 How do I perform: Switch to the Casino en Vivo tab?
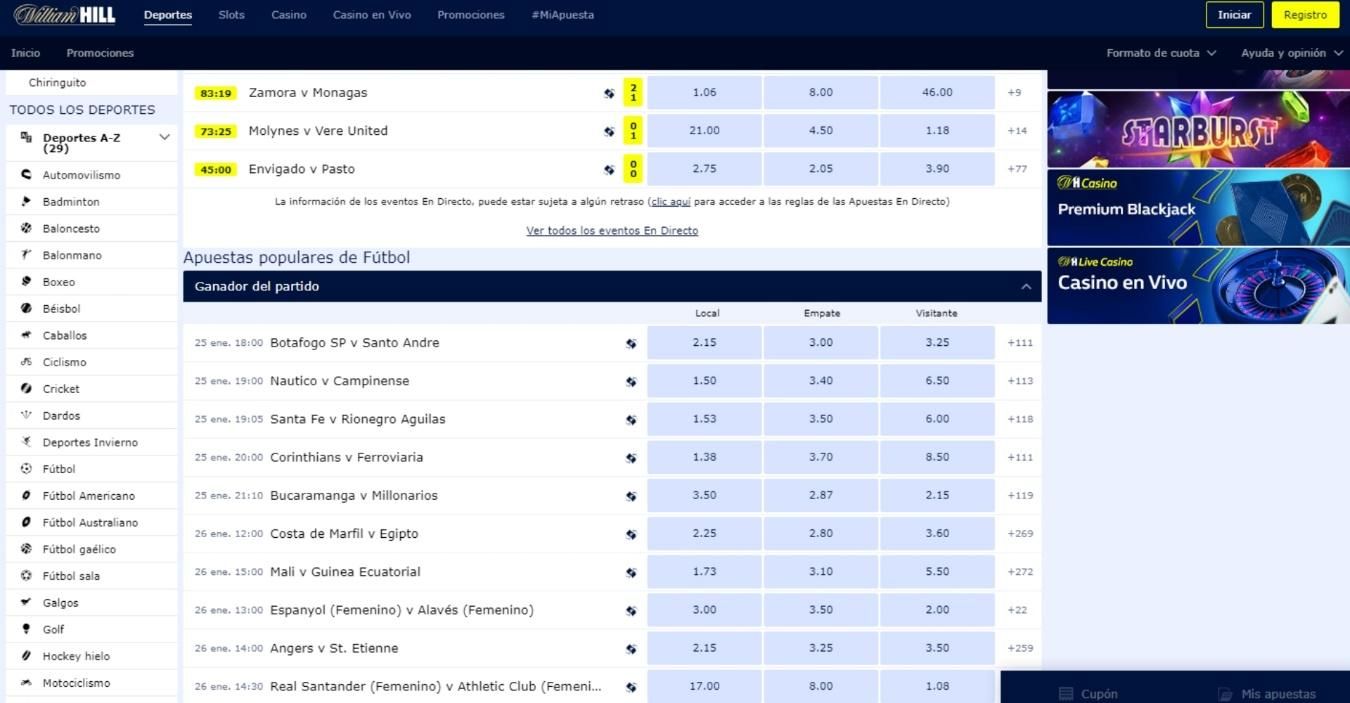pyautogui.click(x=371, y=15)
